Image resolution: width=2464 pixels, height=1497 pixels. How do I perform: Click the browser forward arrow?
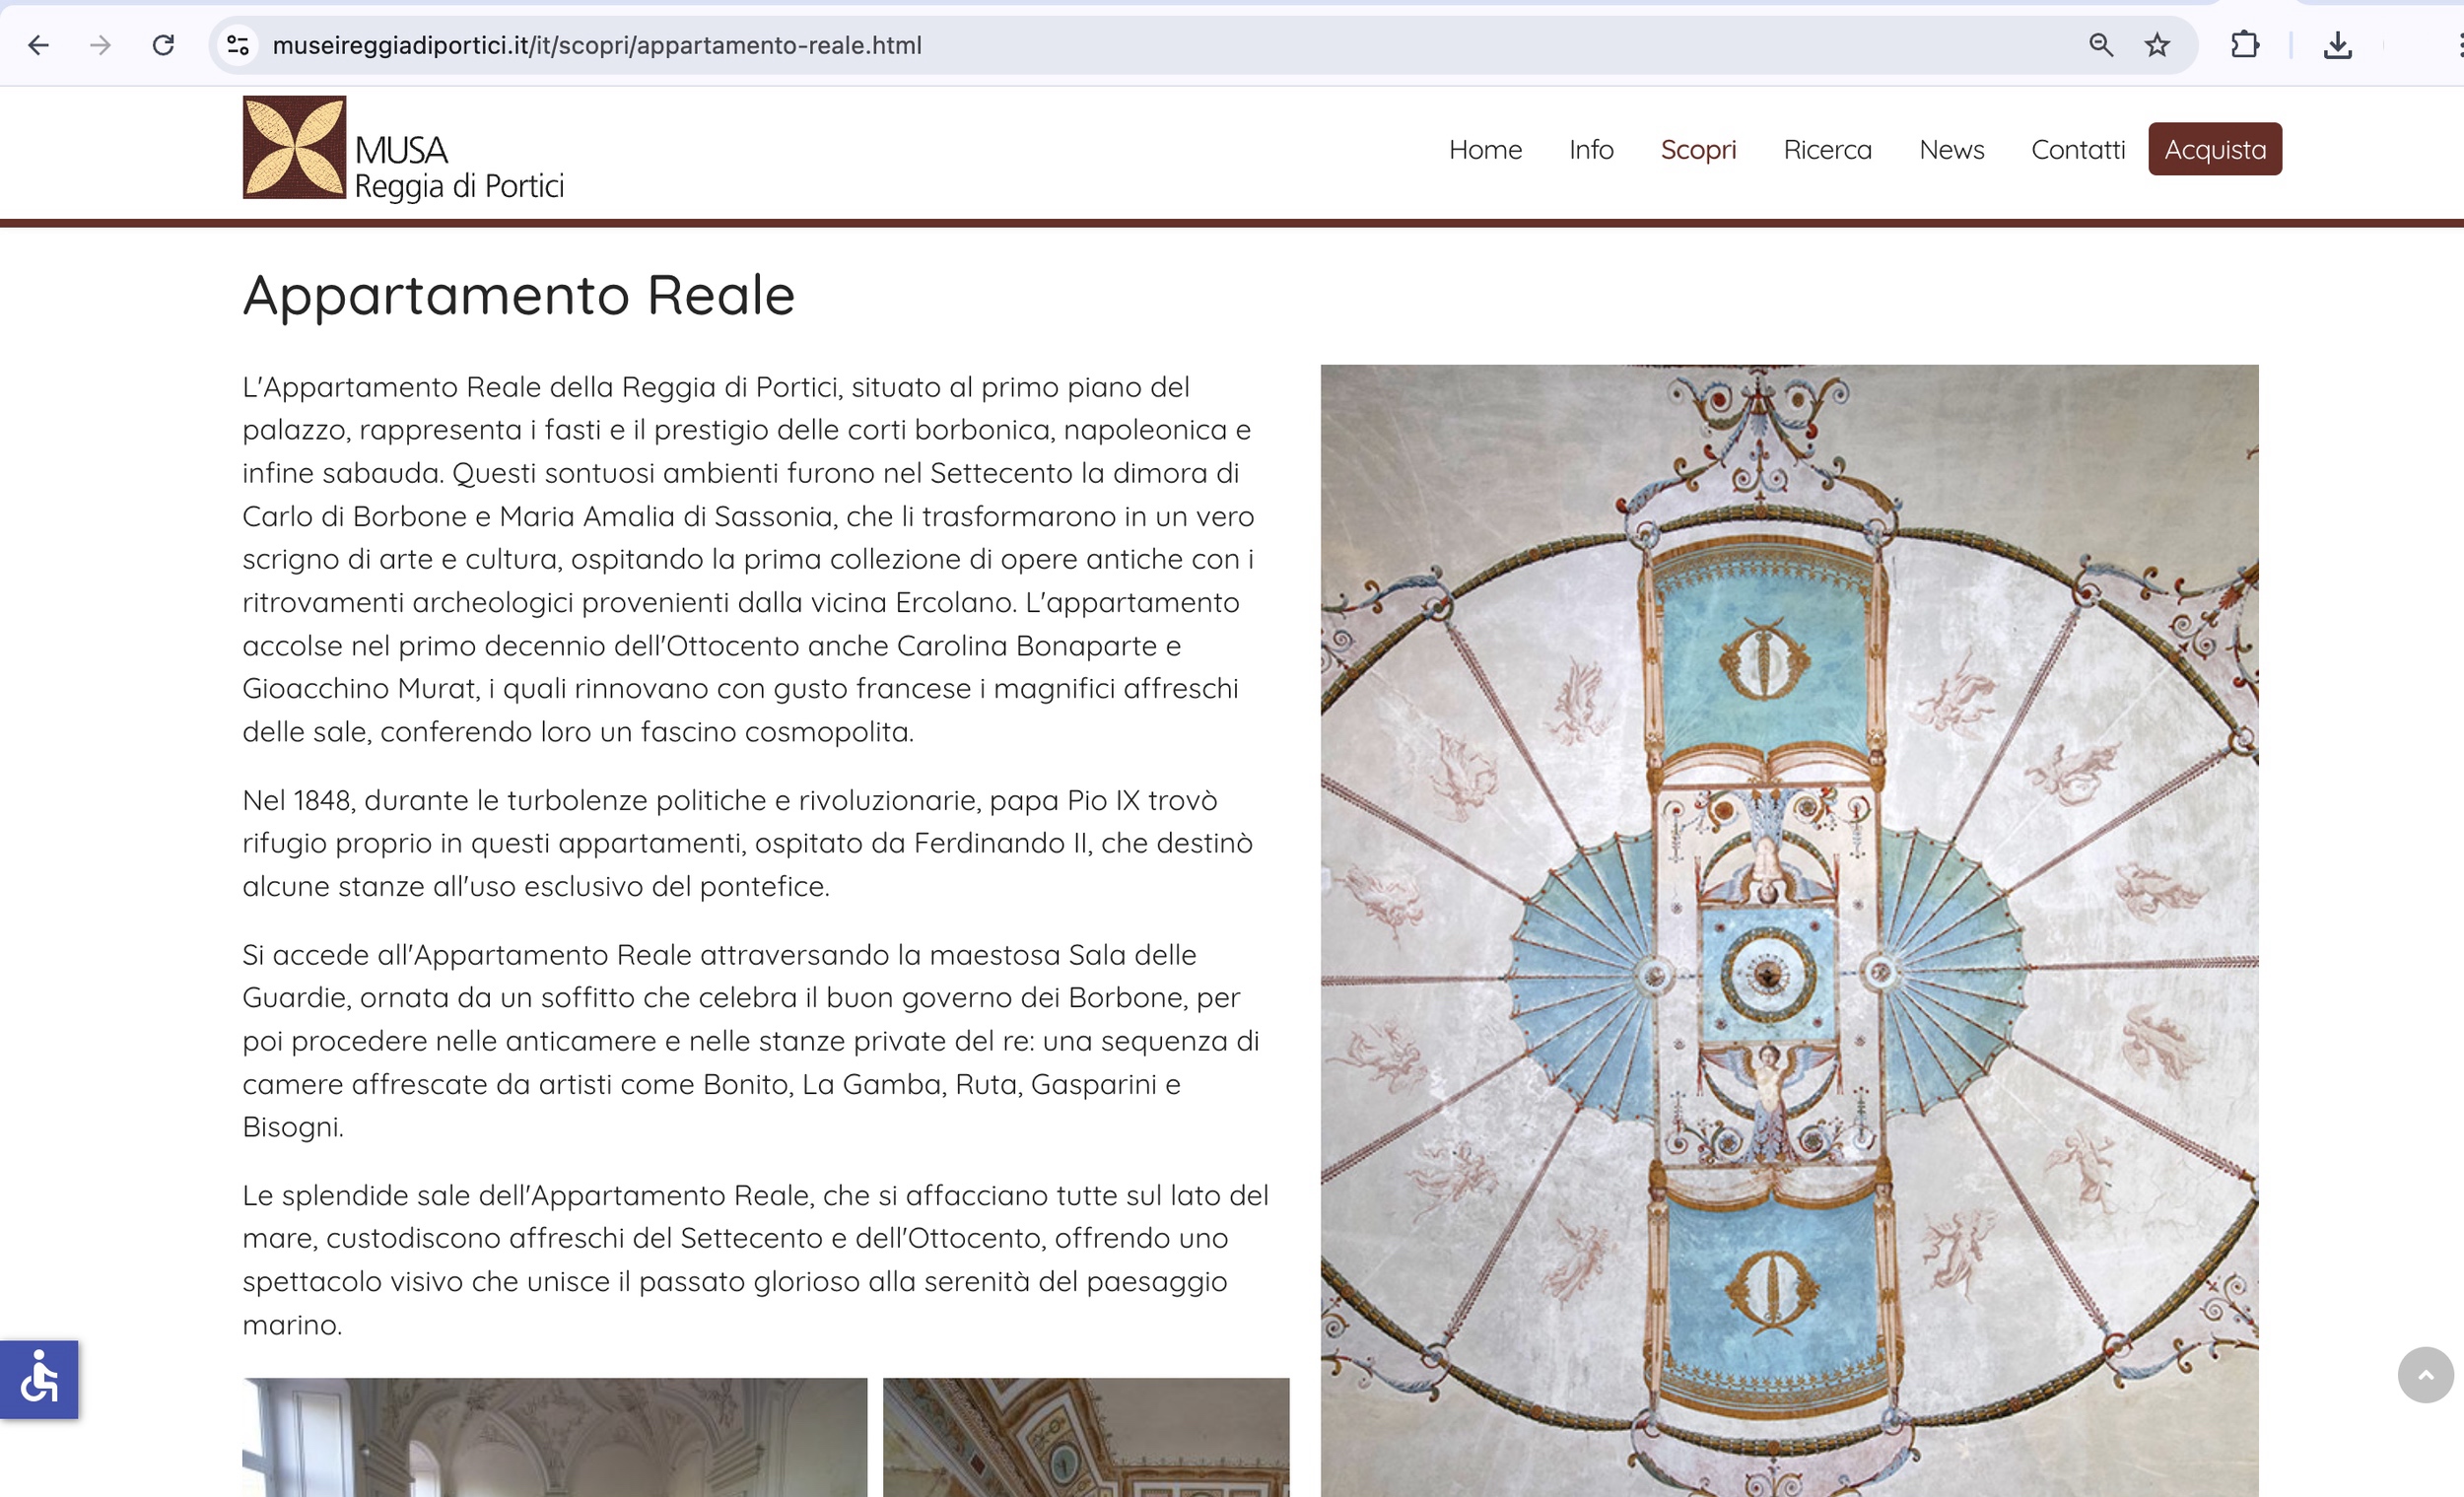point(100,45)
